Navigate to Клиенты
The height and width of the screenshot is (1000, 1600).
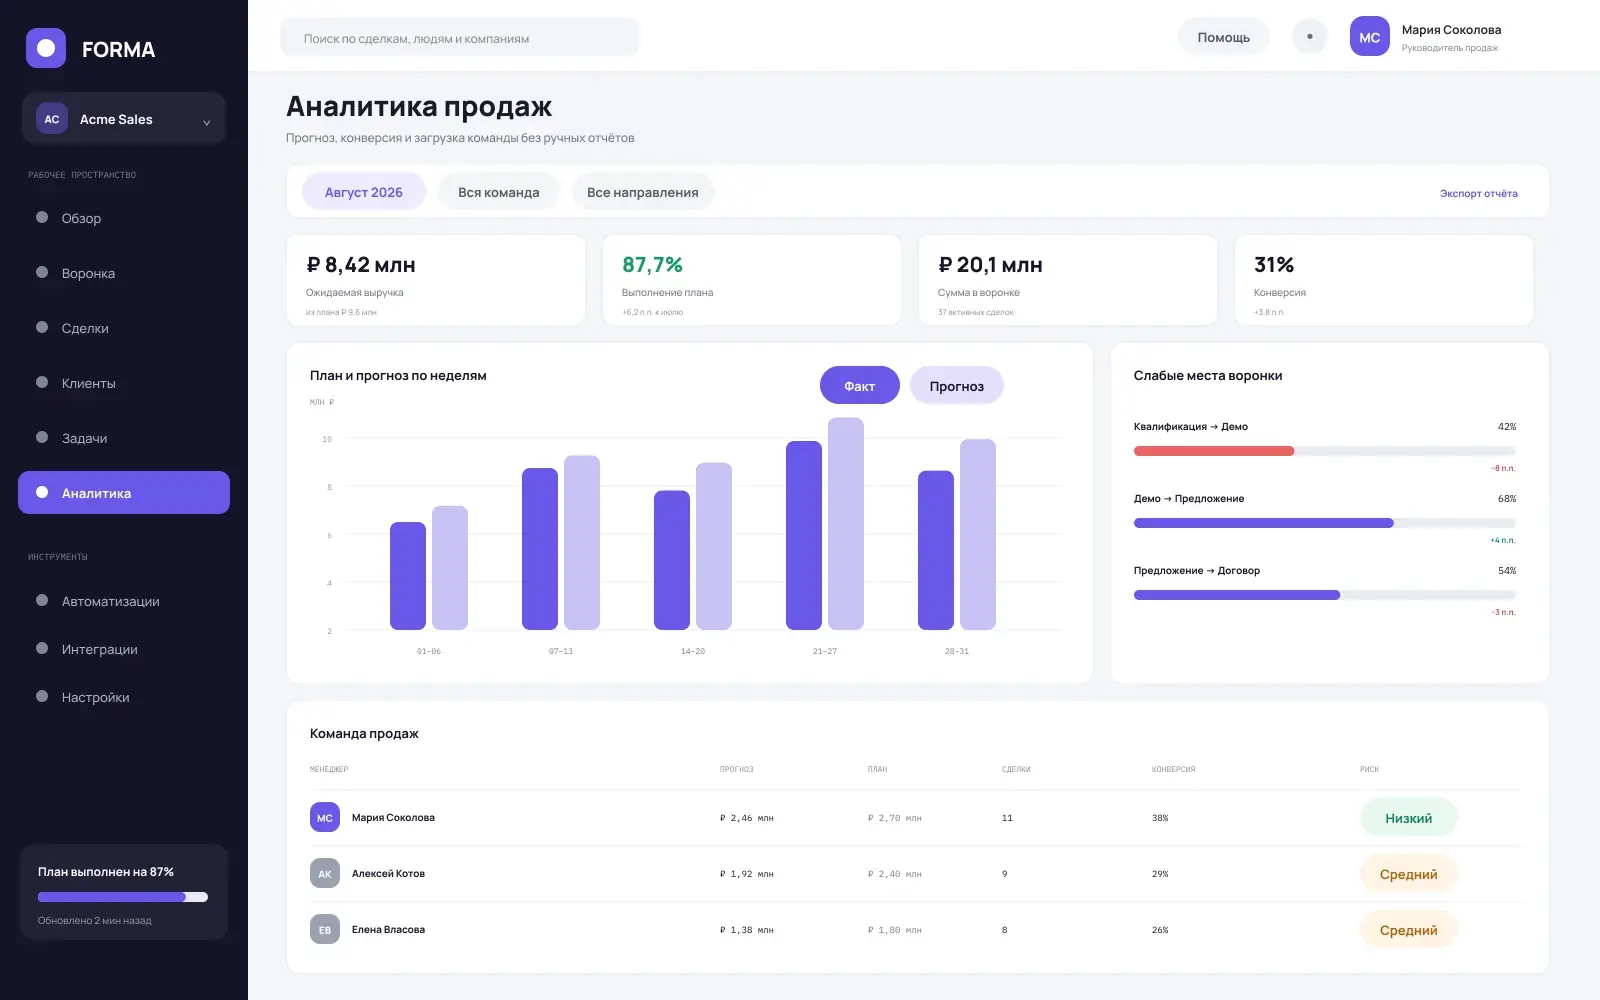(x=124, y=383)
